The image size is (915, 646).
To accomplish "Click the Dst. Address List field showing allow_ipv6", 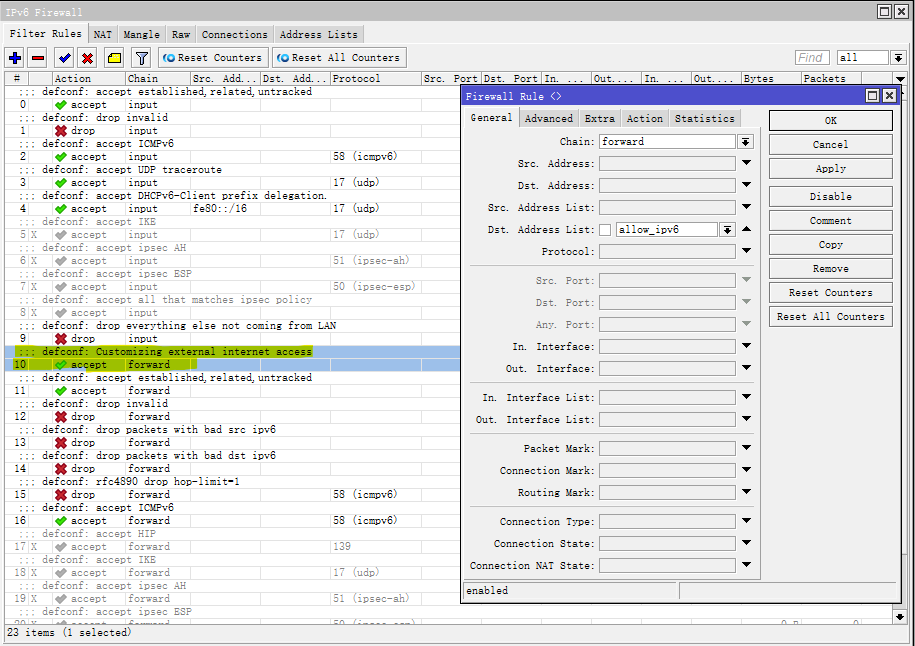I will [x=666, y=230].
